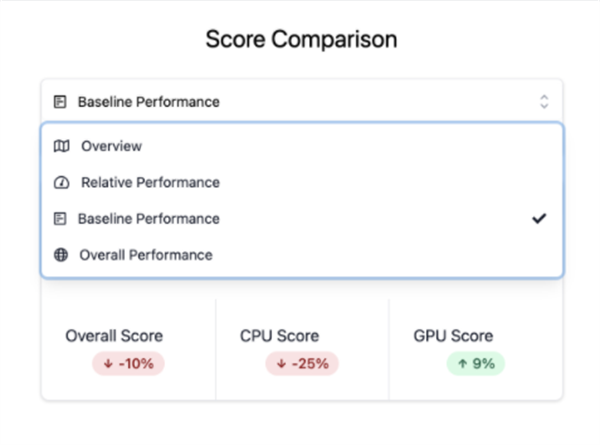Click the up arrow in GPU Score badge
This screenshot has width=600, height=445.
point(463,363)
